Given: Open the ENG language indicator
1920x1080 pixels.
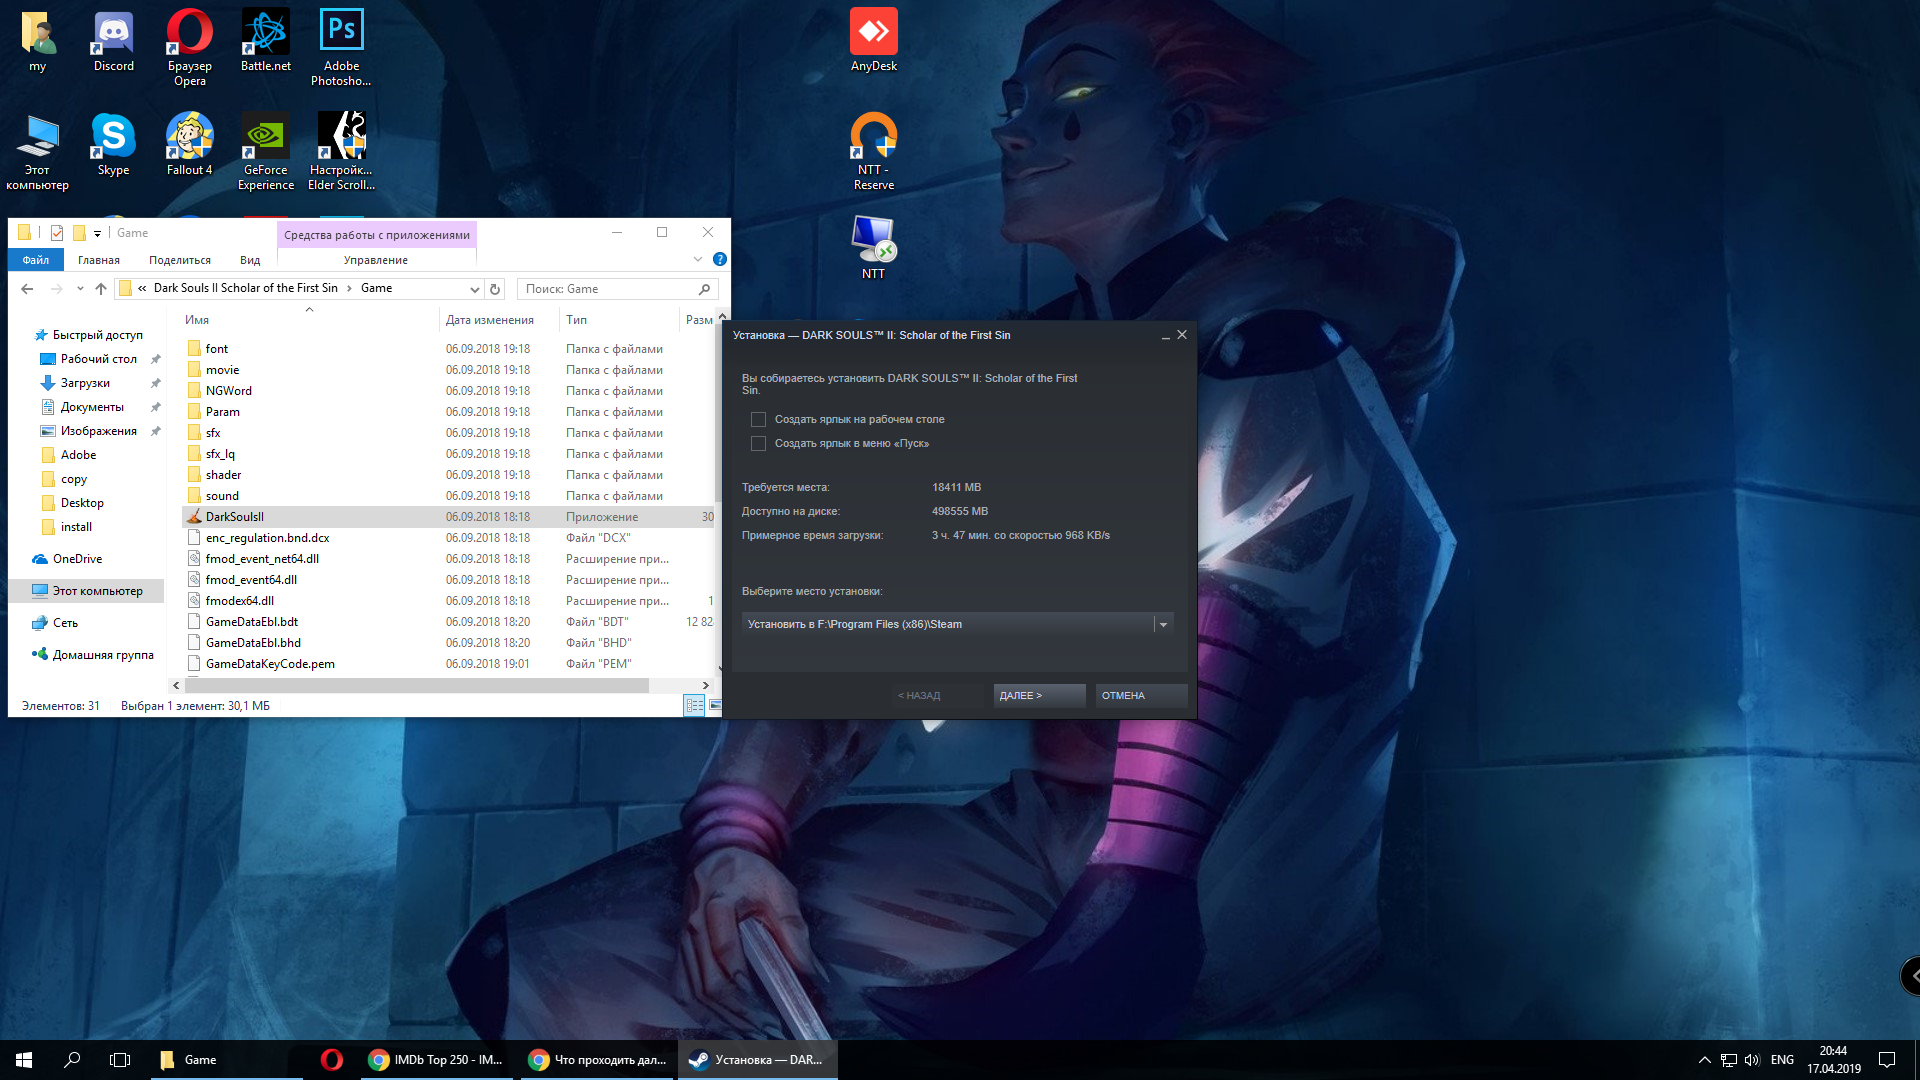Looking at the screenshot, I should (x=1782, y=1060).
